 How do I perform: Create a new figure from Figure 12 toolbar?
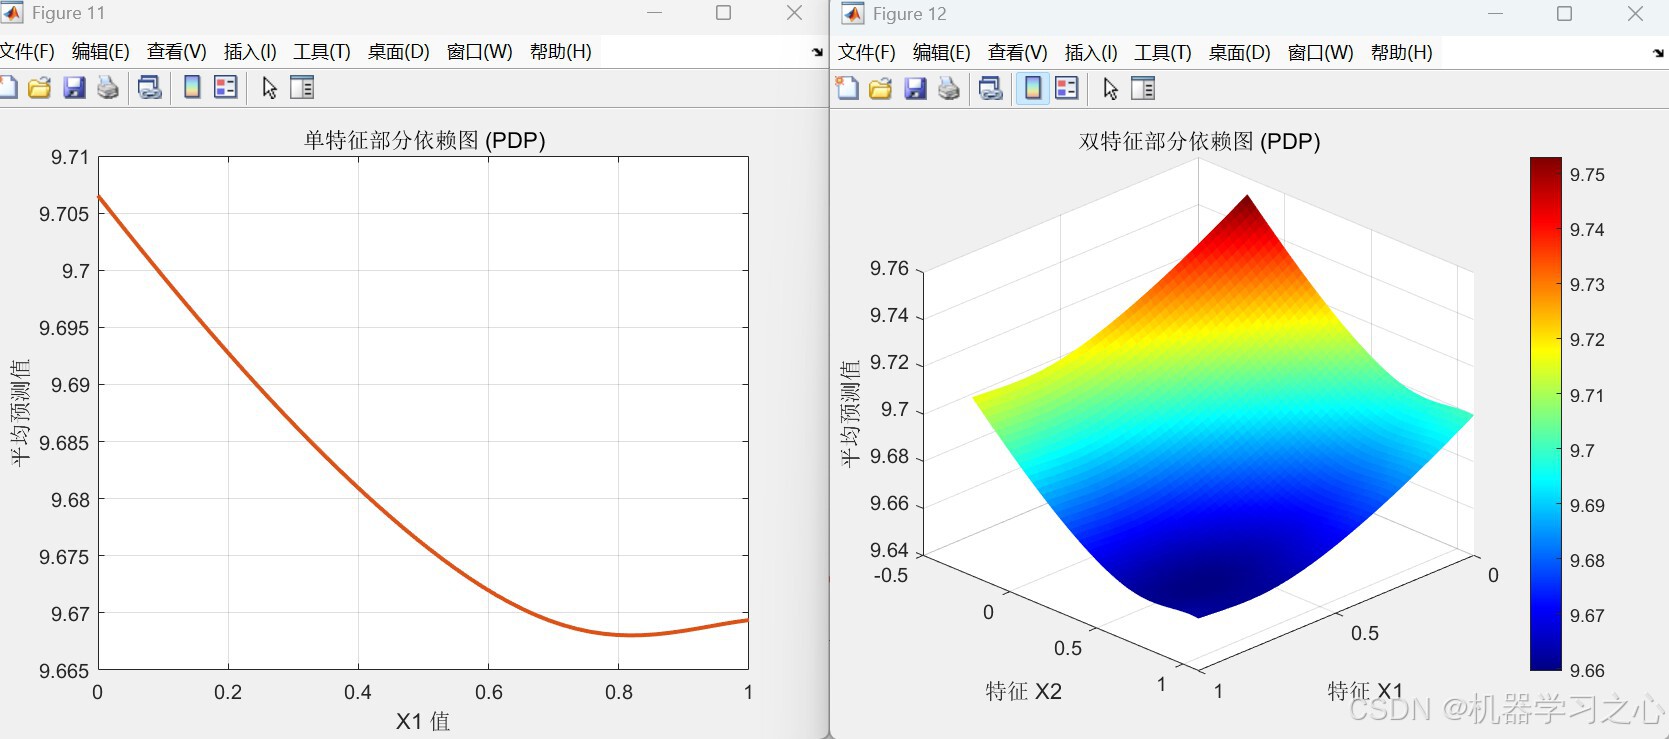tap(847, 89)
